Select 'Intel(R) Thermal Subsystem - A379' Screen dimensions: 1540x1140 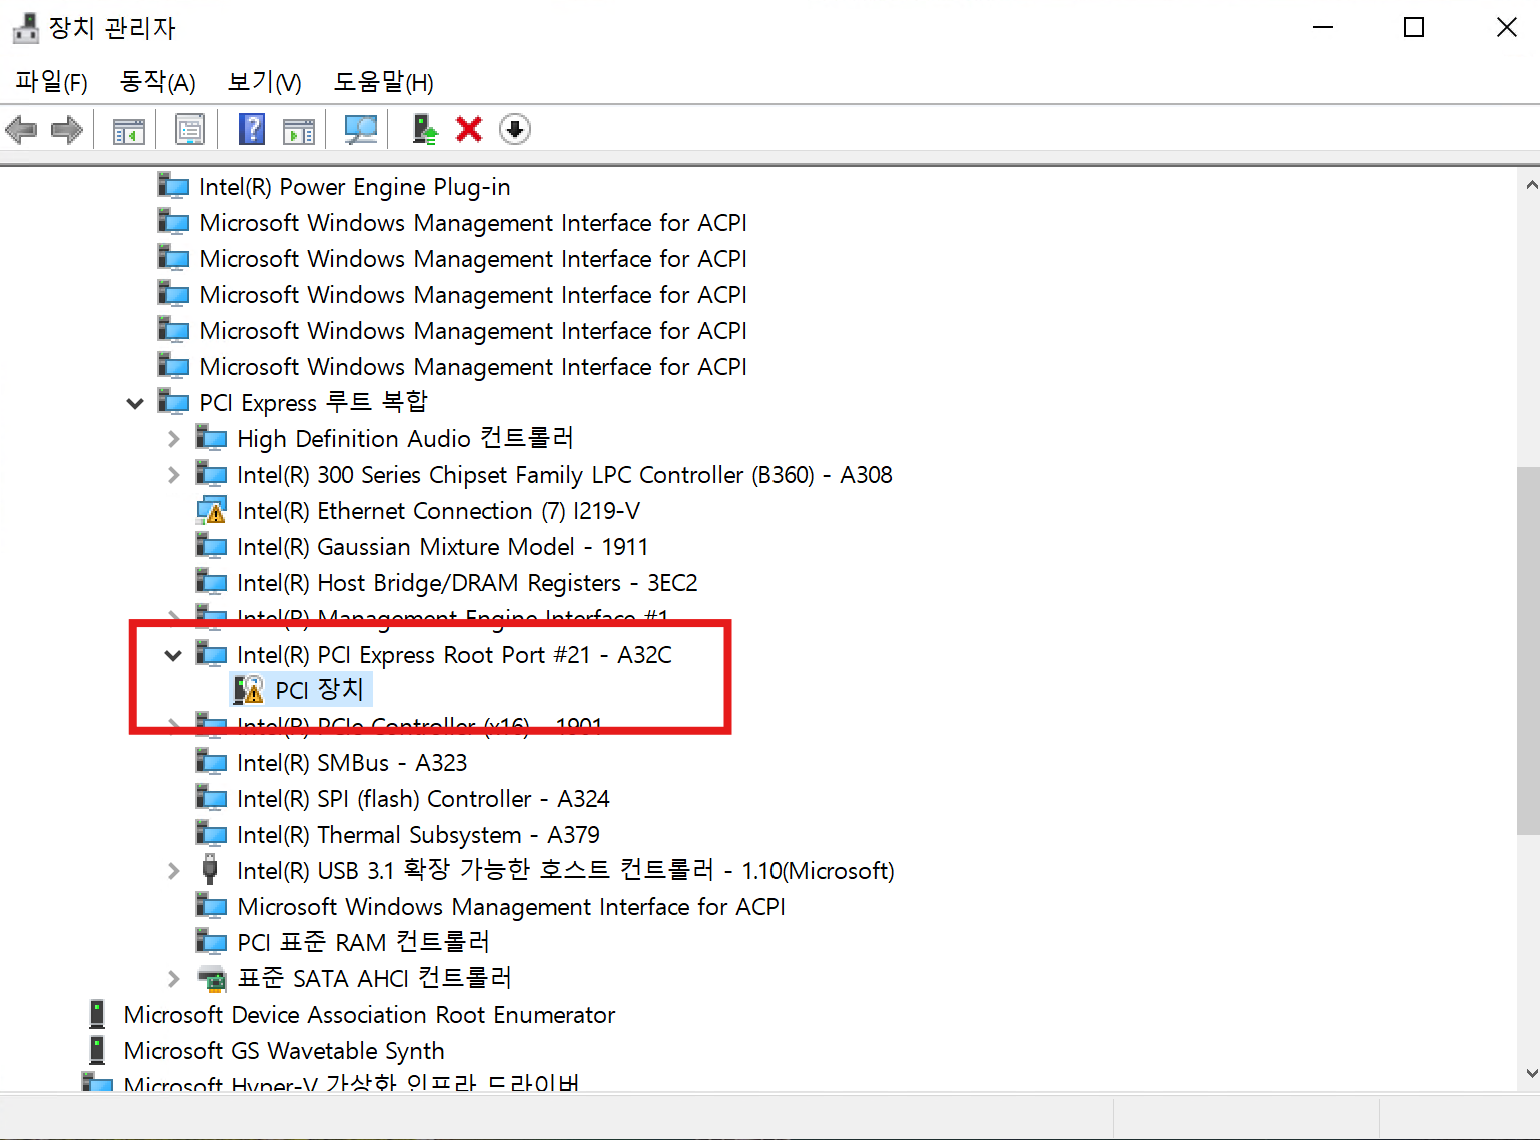point(418,835)
